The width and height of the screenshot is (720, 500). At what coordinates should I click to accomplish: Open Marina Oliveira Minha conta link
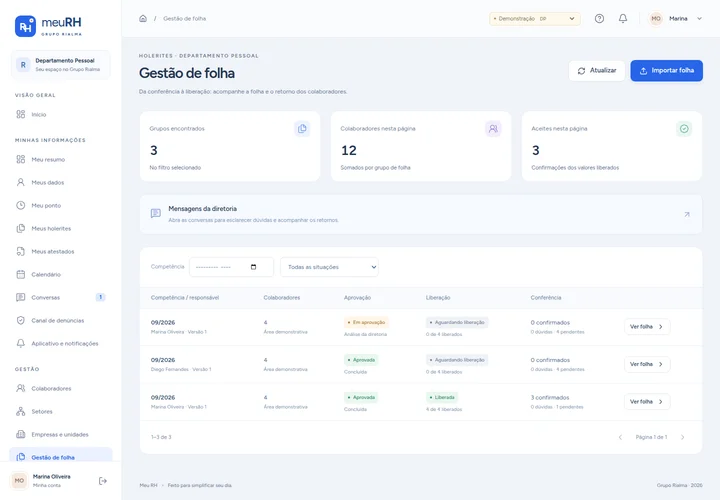pos(51,481)
